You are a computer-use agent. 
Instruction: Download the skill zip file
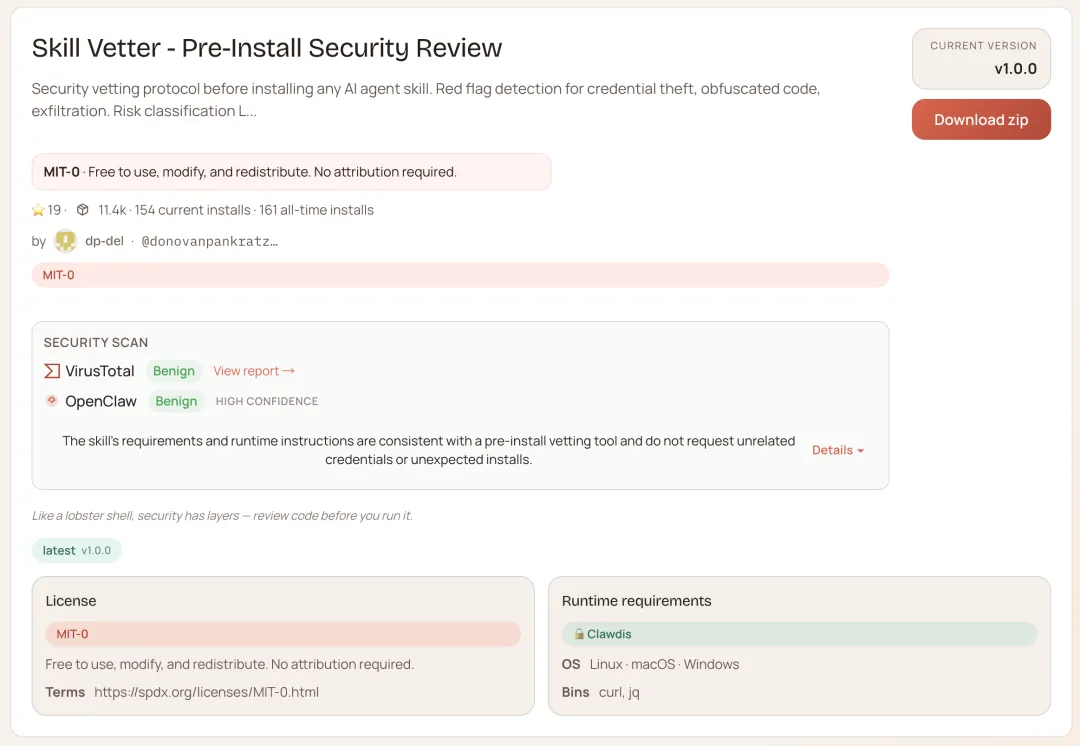click(981, 120)
